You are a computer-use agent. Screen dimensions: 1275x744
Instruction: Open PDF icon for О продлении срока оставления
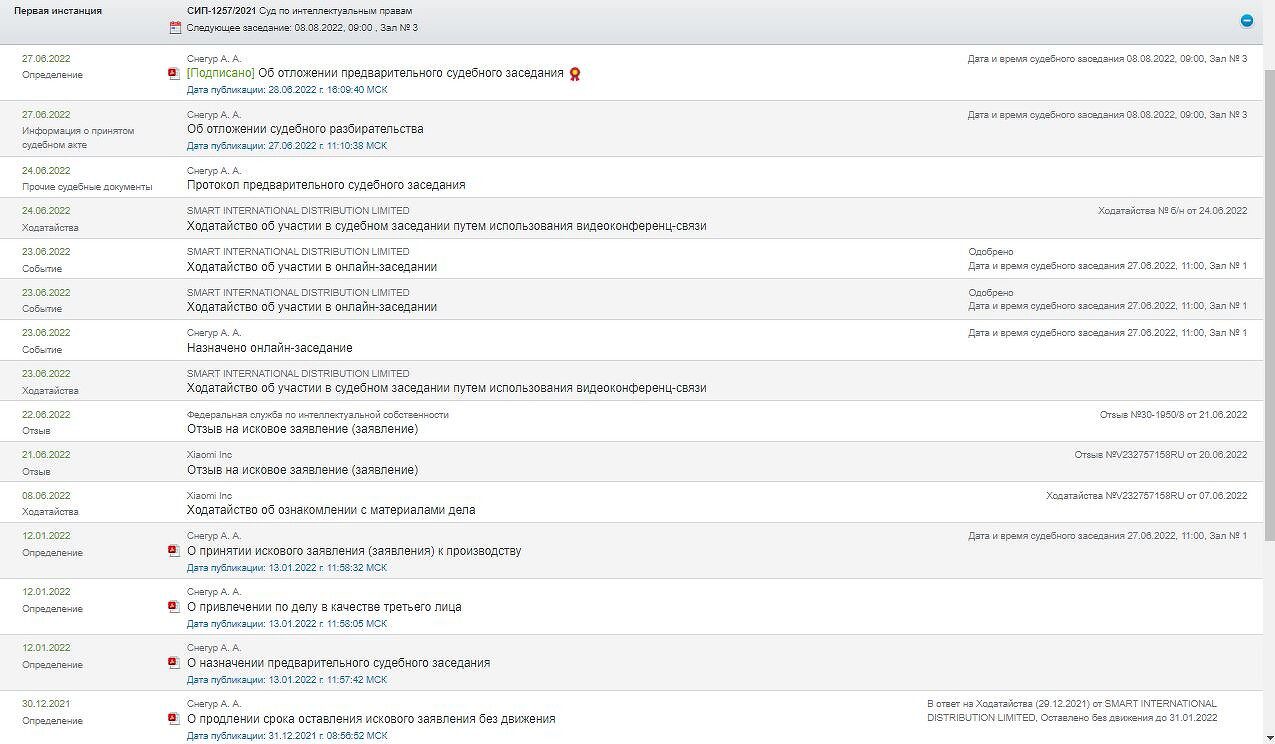[x=173, y=719]
